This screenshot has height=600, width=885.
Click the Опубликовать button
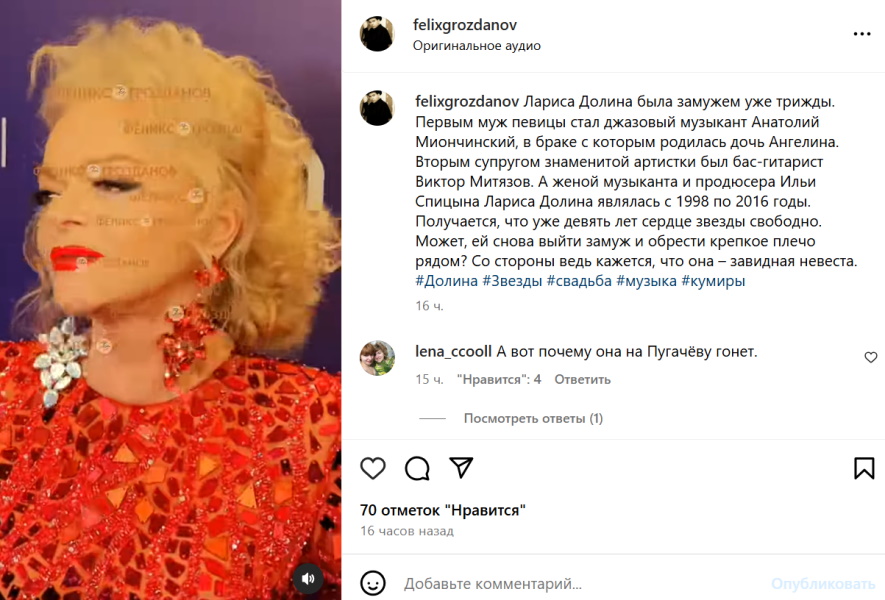pyautogui.click(x=823, y=584)
